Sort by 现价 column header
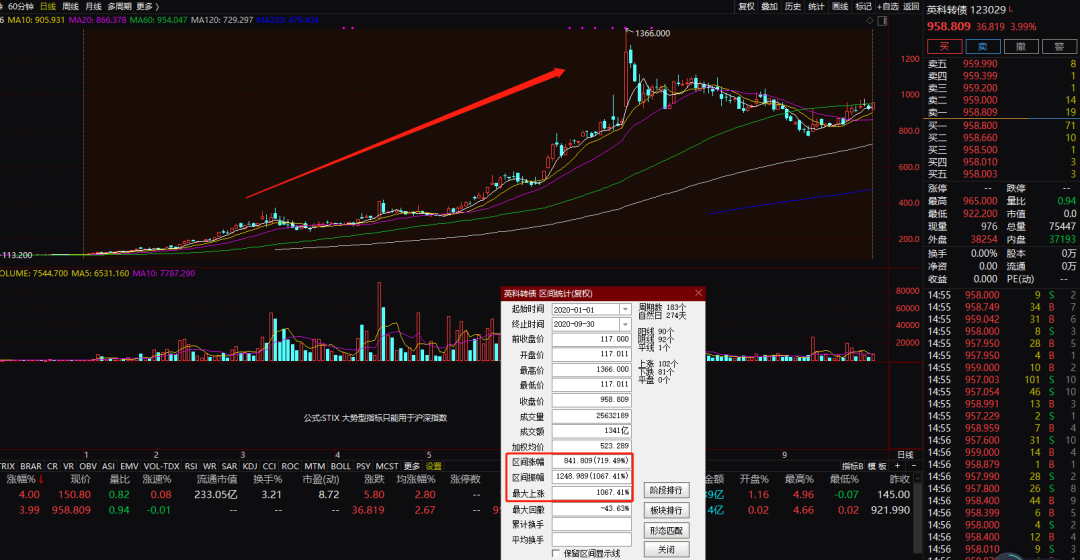Viewport: 1080px width, 560px height. tap(80, 479)
